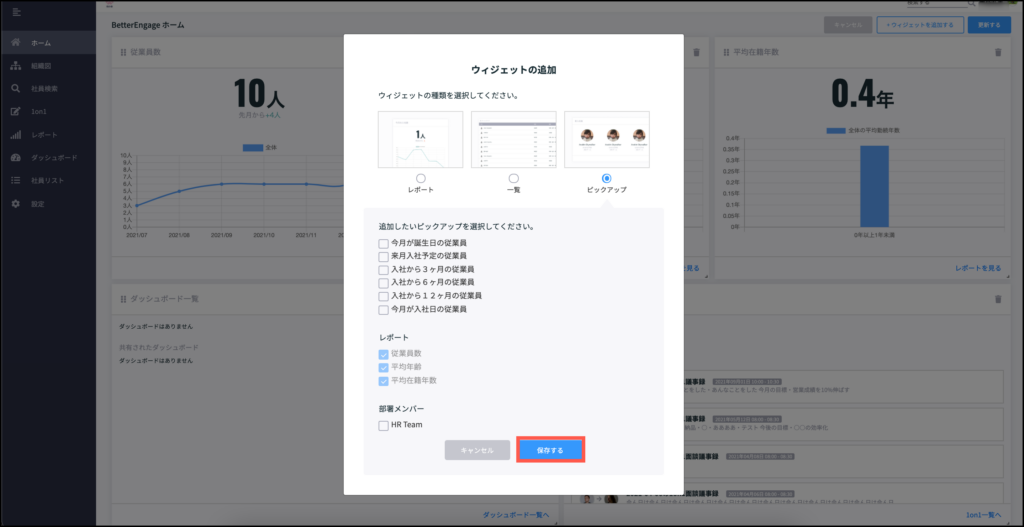Select the ピックアップ widget thumbnail
This screenshot has width=1024, height=527.
(607, 140)
